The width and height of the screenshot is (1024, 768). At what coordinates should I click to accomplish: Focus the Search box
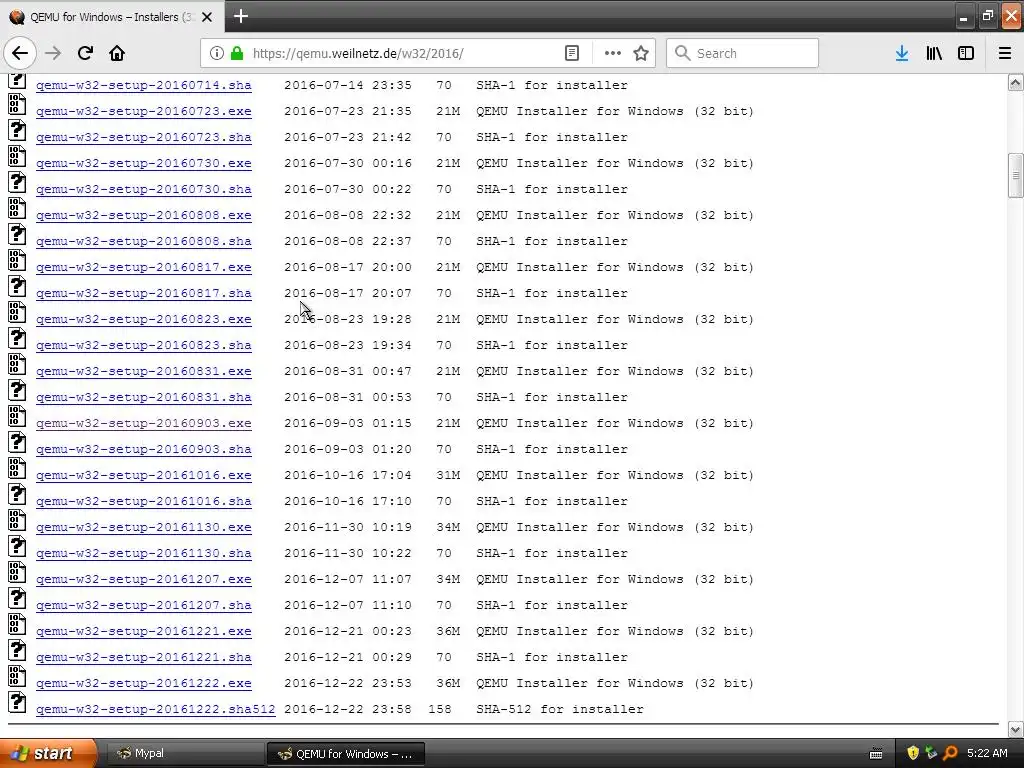point(743,53)
